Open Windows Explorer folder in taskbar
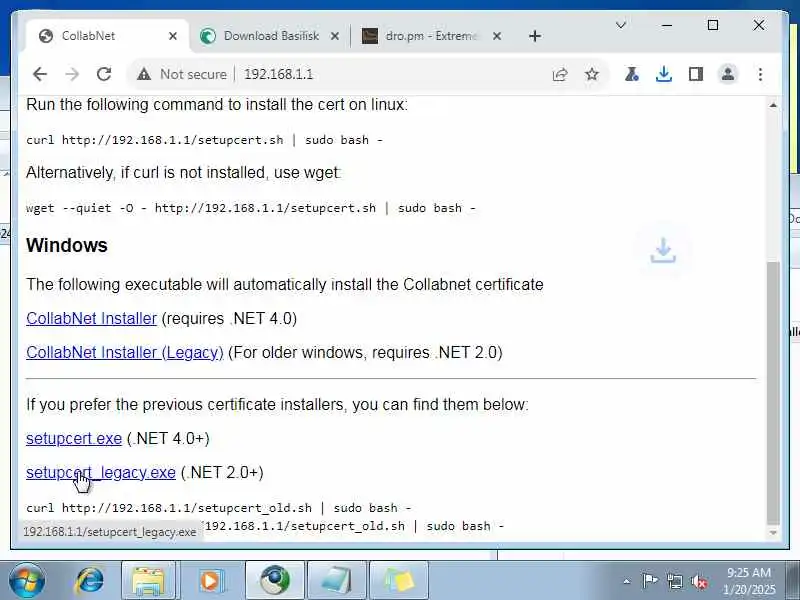Viewport: 800px width, 600px height. (x=148, y=581)
